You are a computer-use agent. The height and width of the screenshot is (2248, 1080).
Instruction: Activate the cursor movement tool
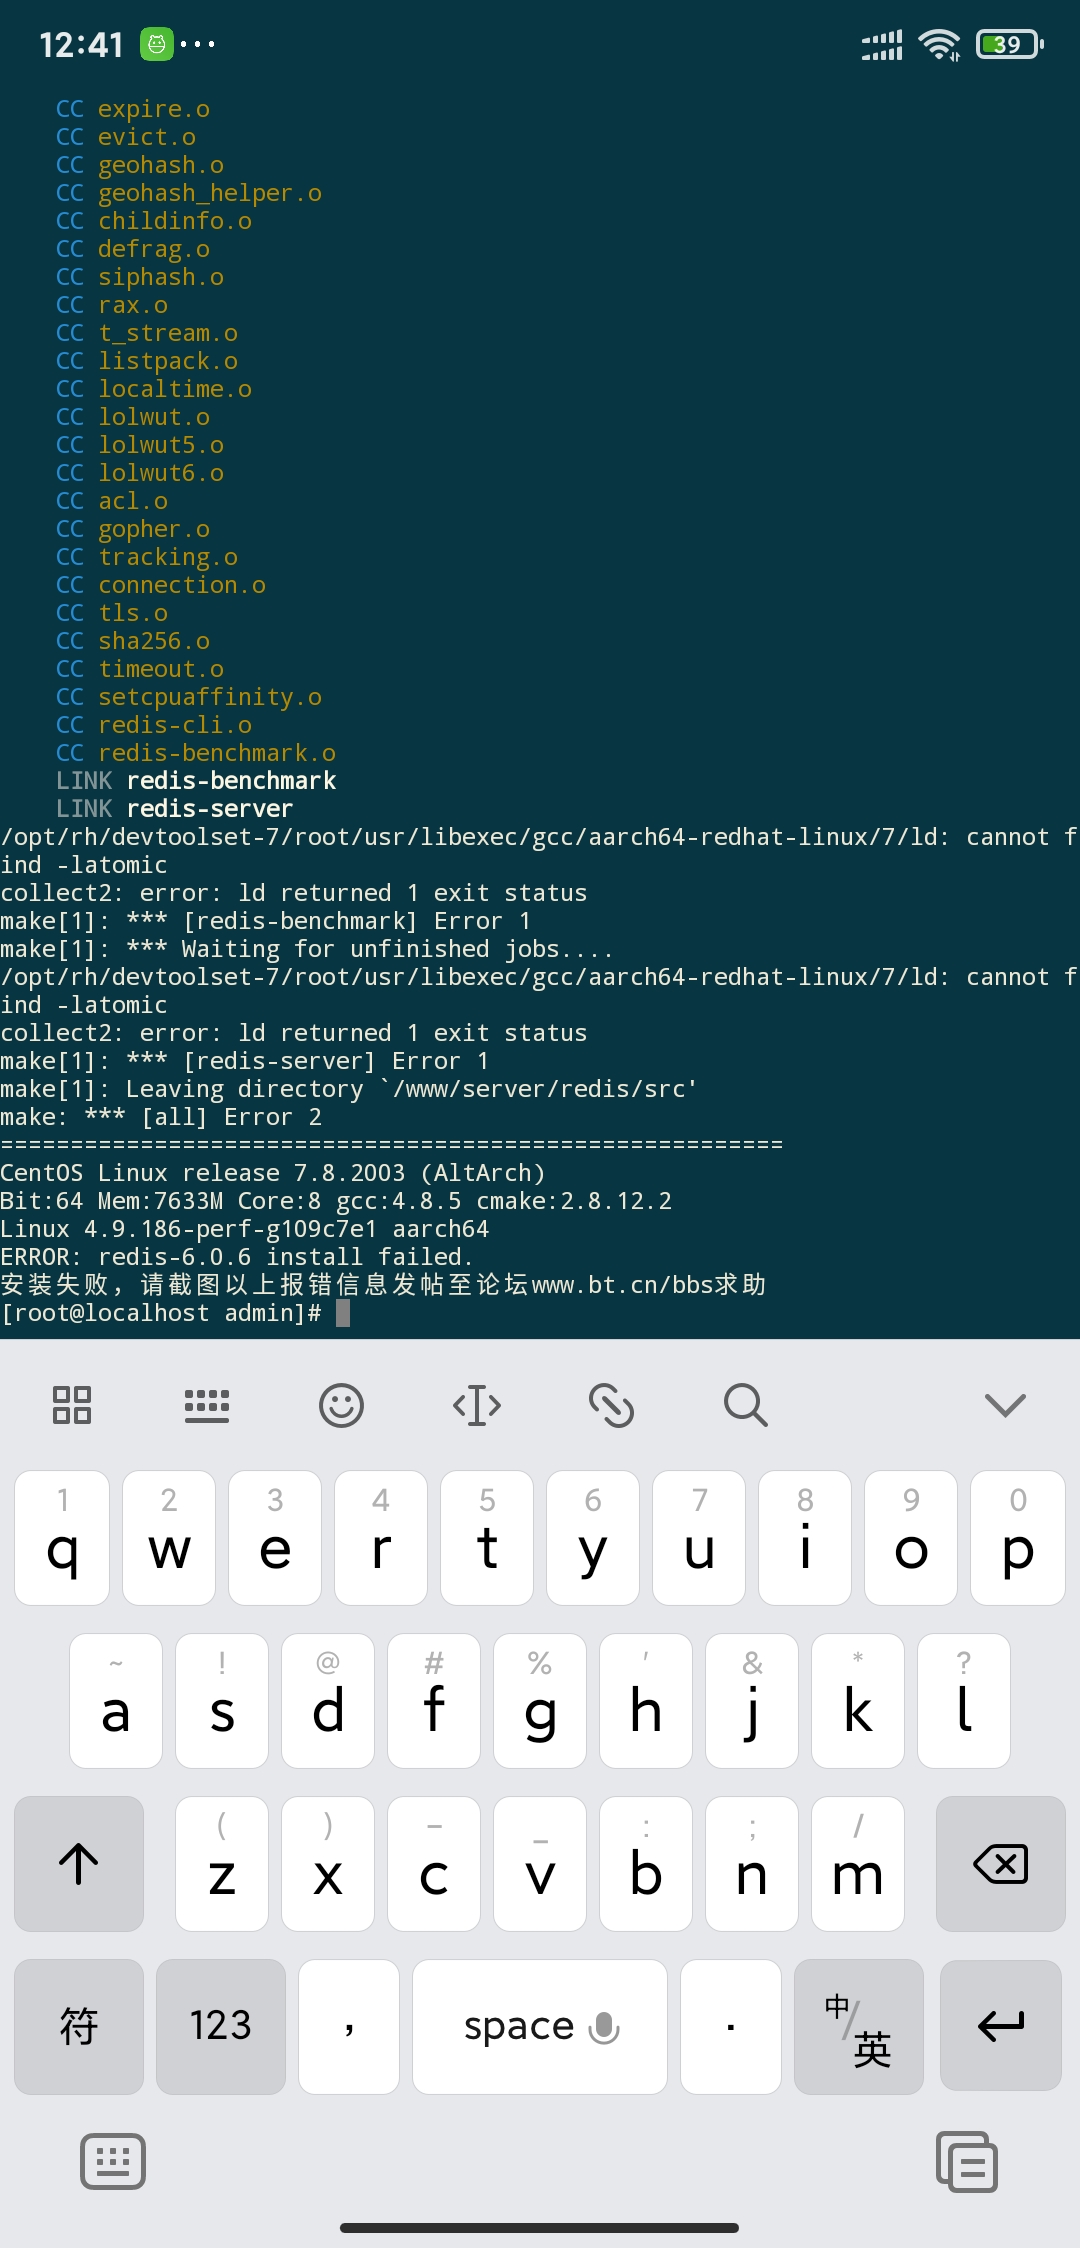click(x=477, y=1405)
